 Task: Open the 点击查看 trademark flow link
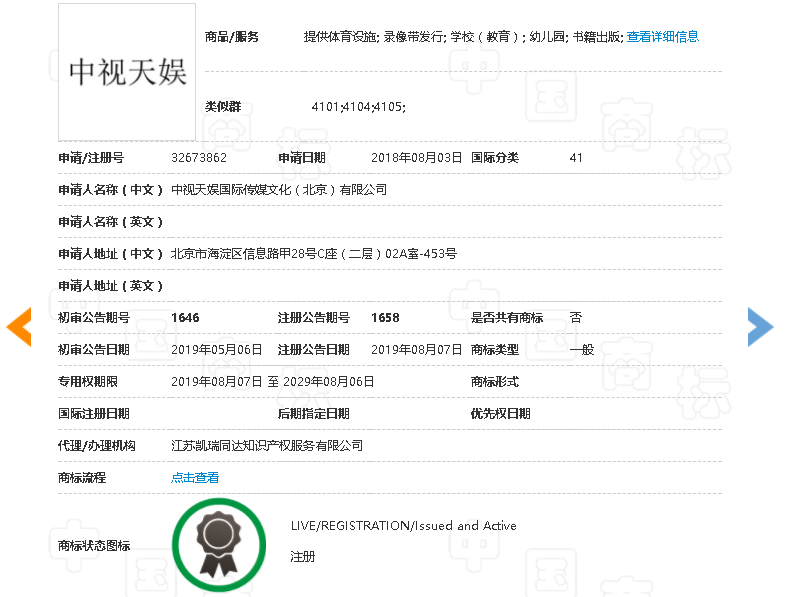click(x=195, y=478)
